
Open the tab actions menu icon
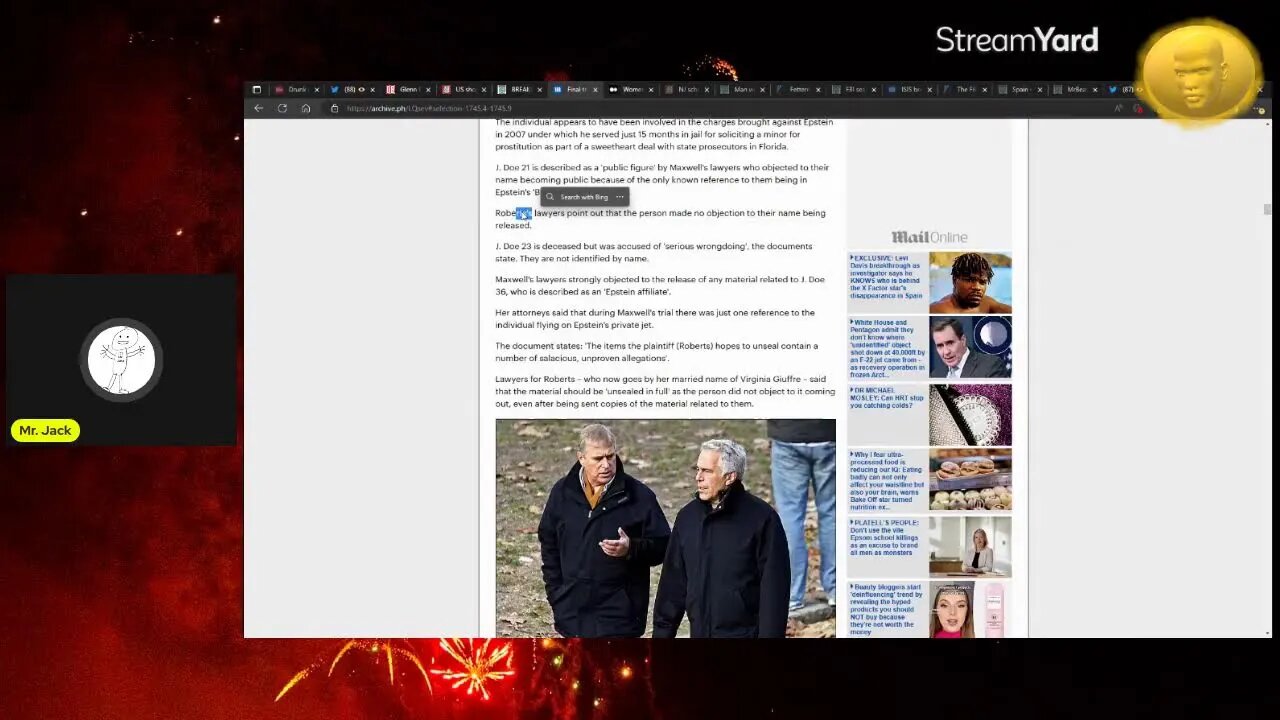tap(256, 89)
